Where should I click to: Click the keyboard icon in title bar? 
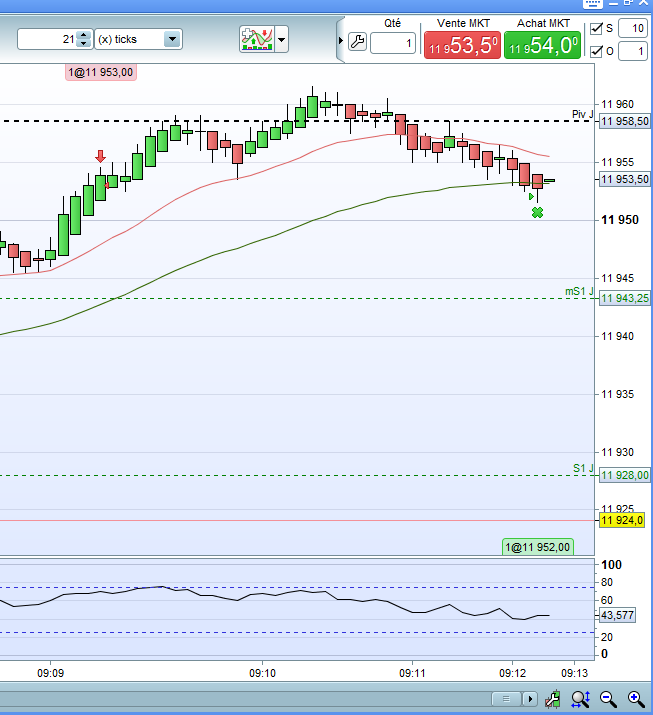coord(592,4)
